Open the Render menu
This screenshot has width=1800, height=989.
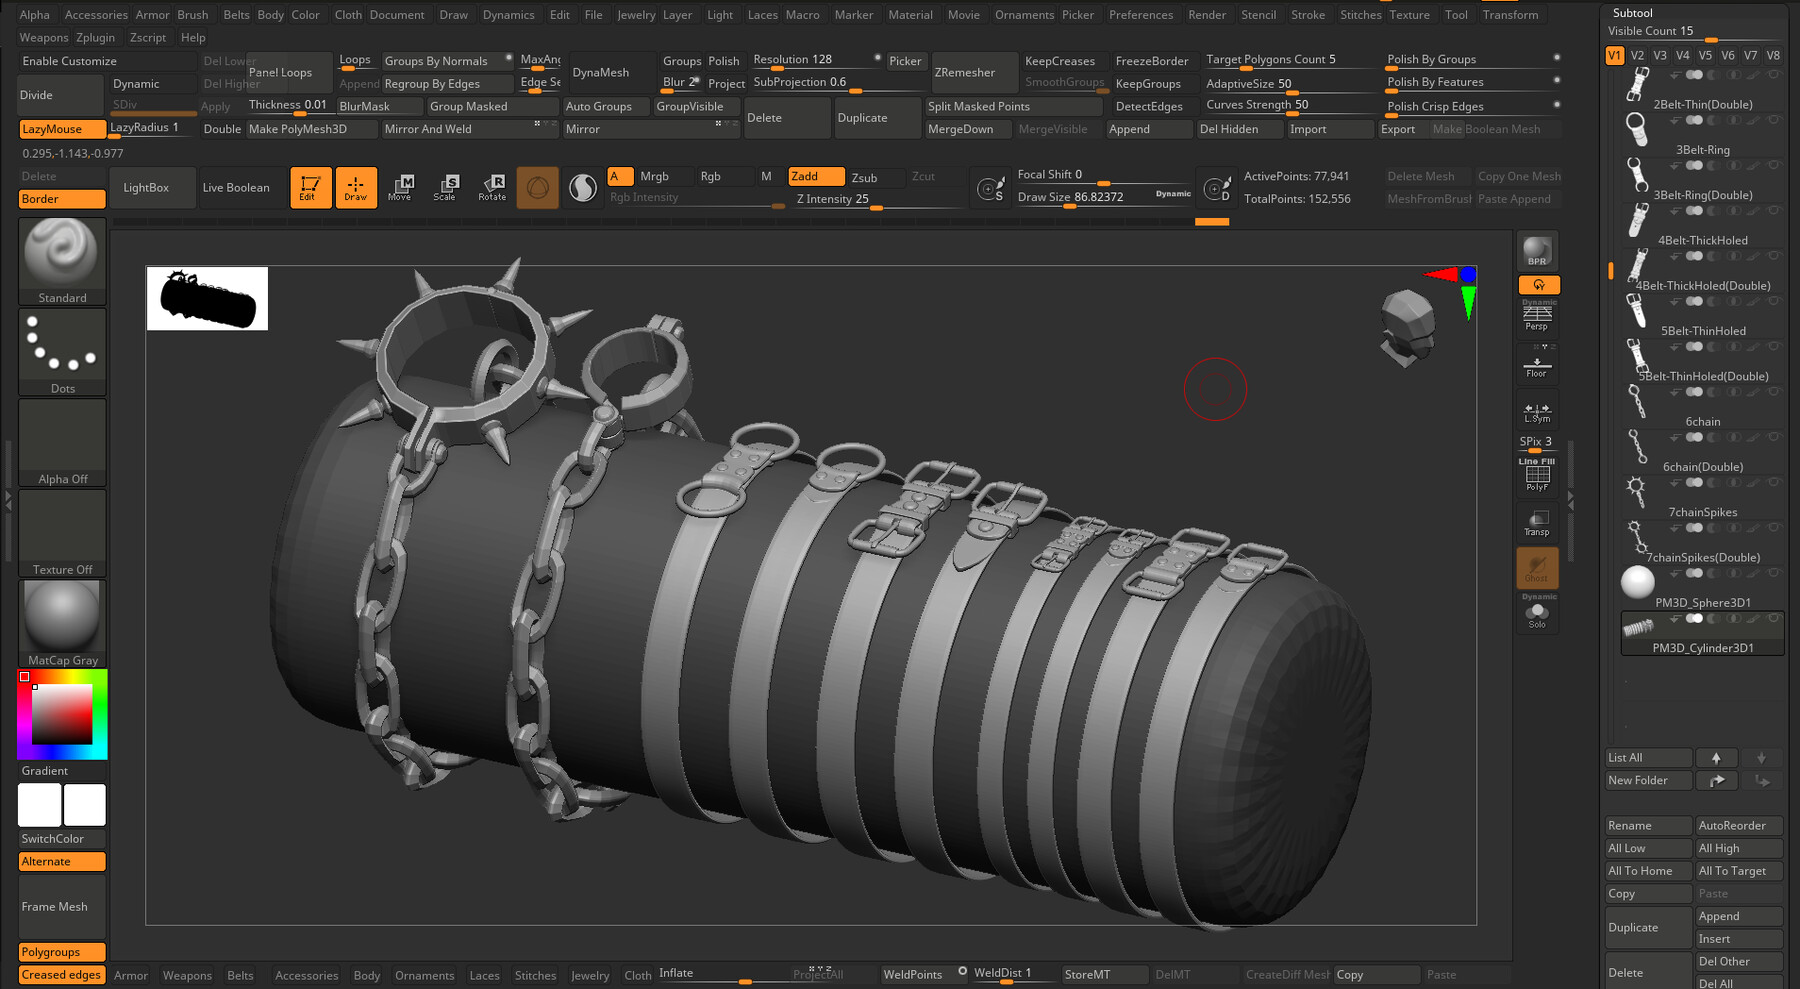pos(1207,15)
